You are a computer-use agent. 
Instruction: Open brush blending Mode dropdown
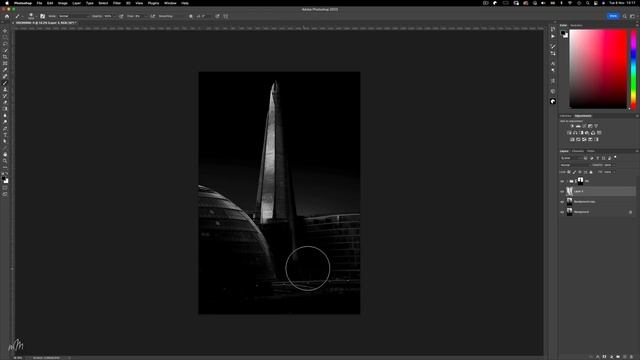[74, 16]
